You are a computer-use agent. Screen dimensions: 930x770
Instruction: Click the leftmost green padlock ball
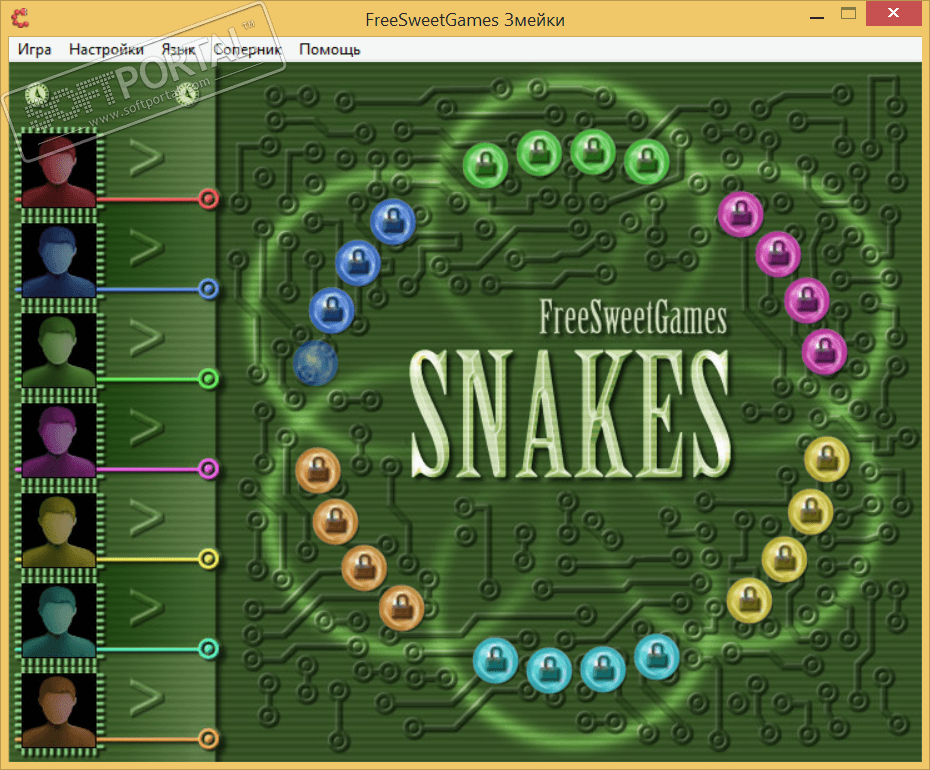[x=485, y=166]
